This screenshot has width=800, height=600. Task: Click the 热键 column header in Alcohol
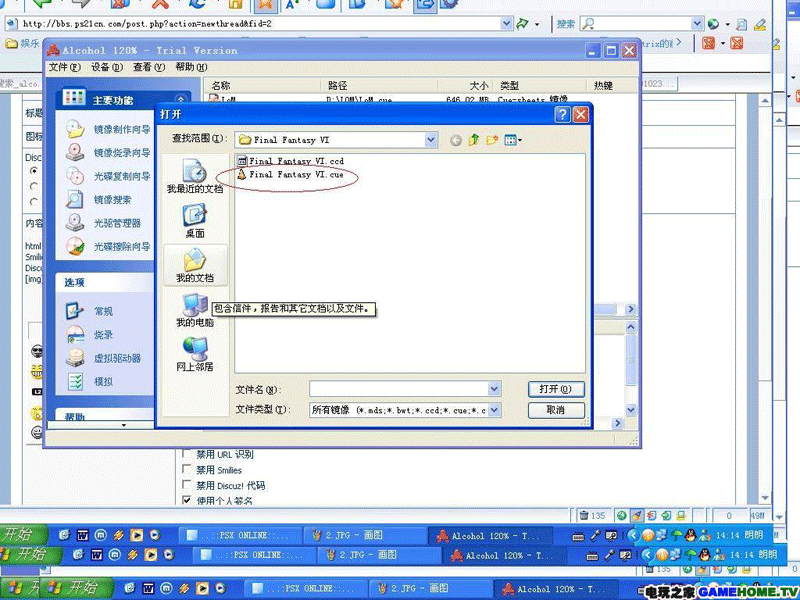pos(612,85)
